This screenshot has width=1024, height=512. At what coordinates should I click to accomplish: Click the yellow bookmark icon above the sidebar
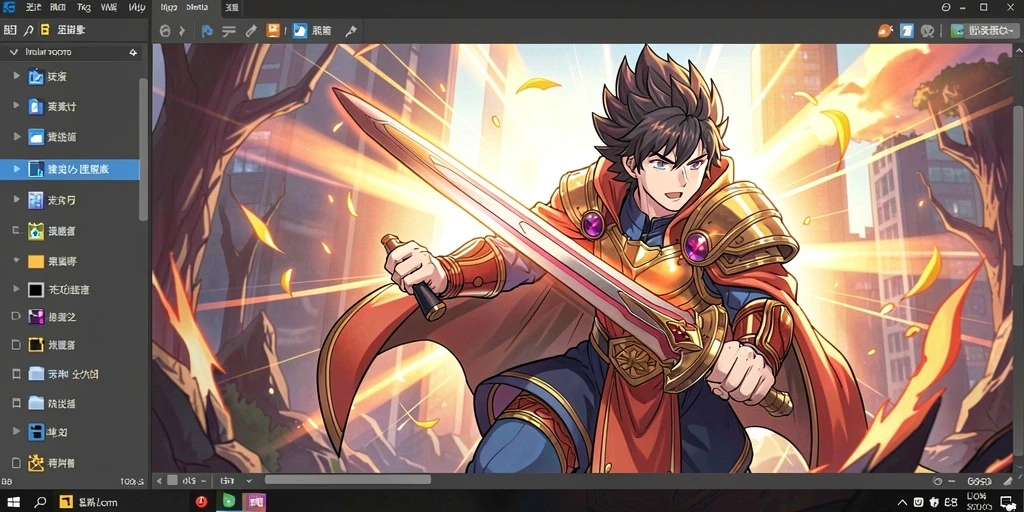click(x=44, y=29)
